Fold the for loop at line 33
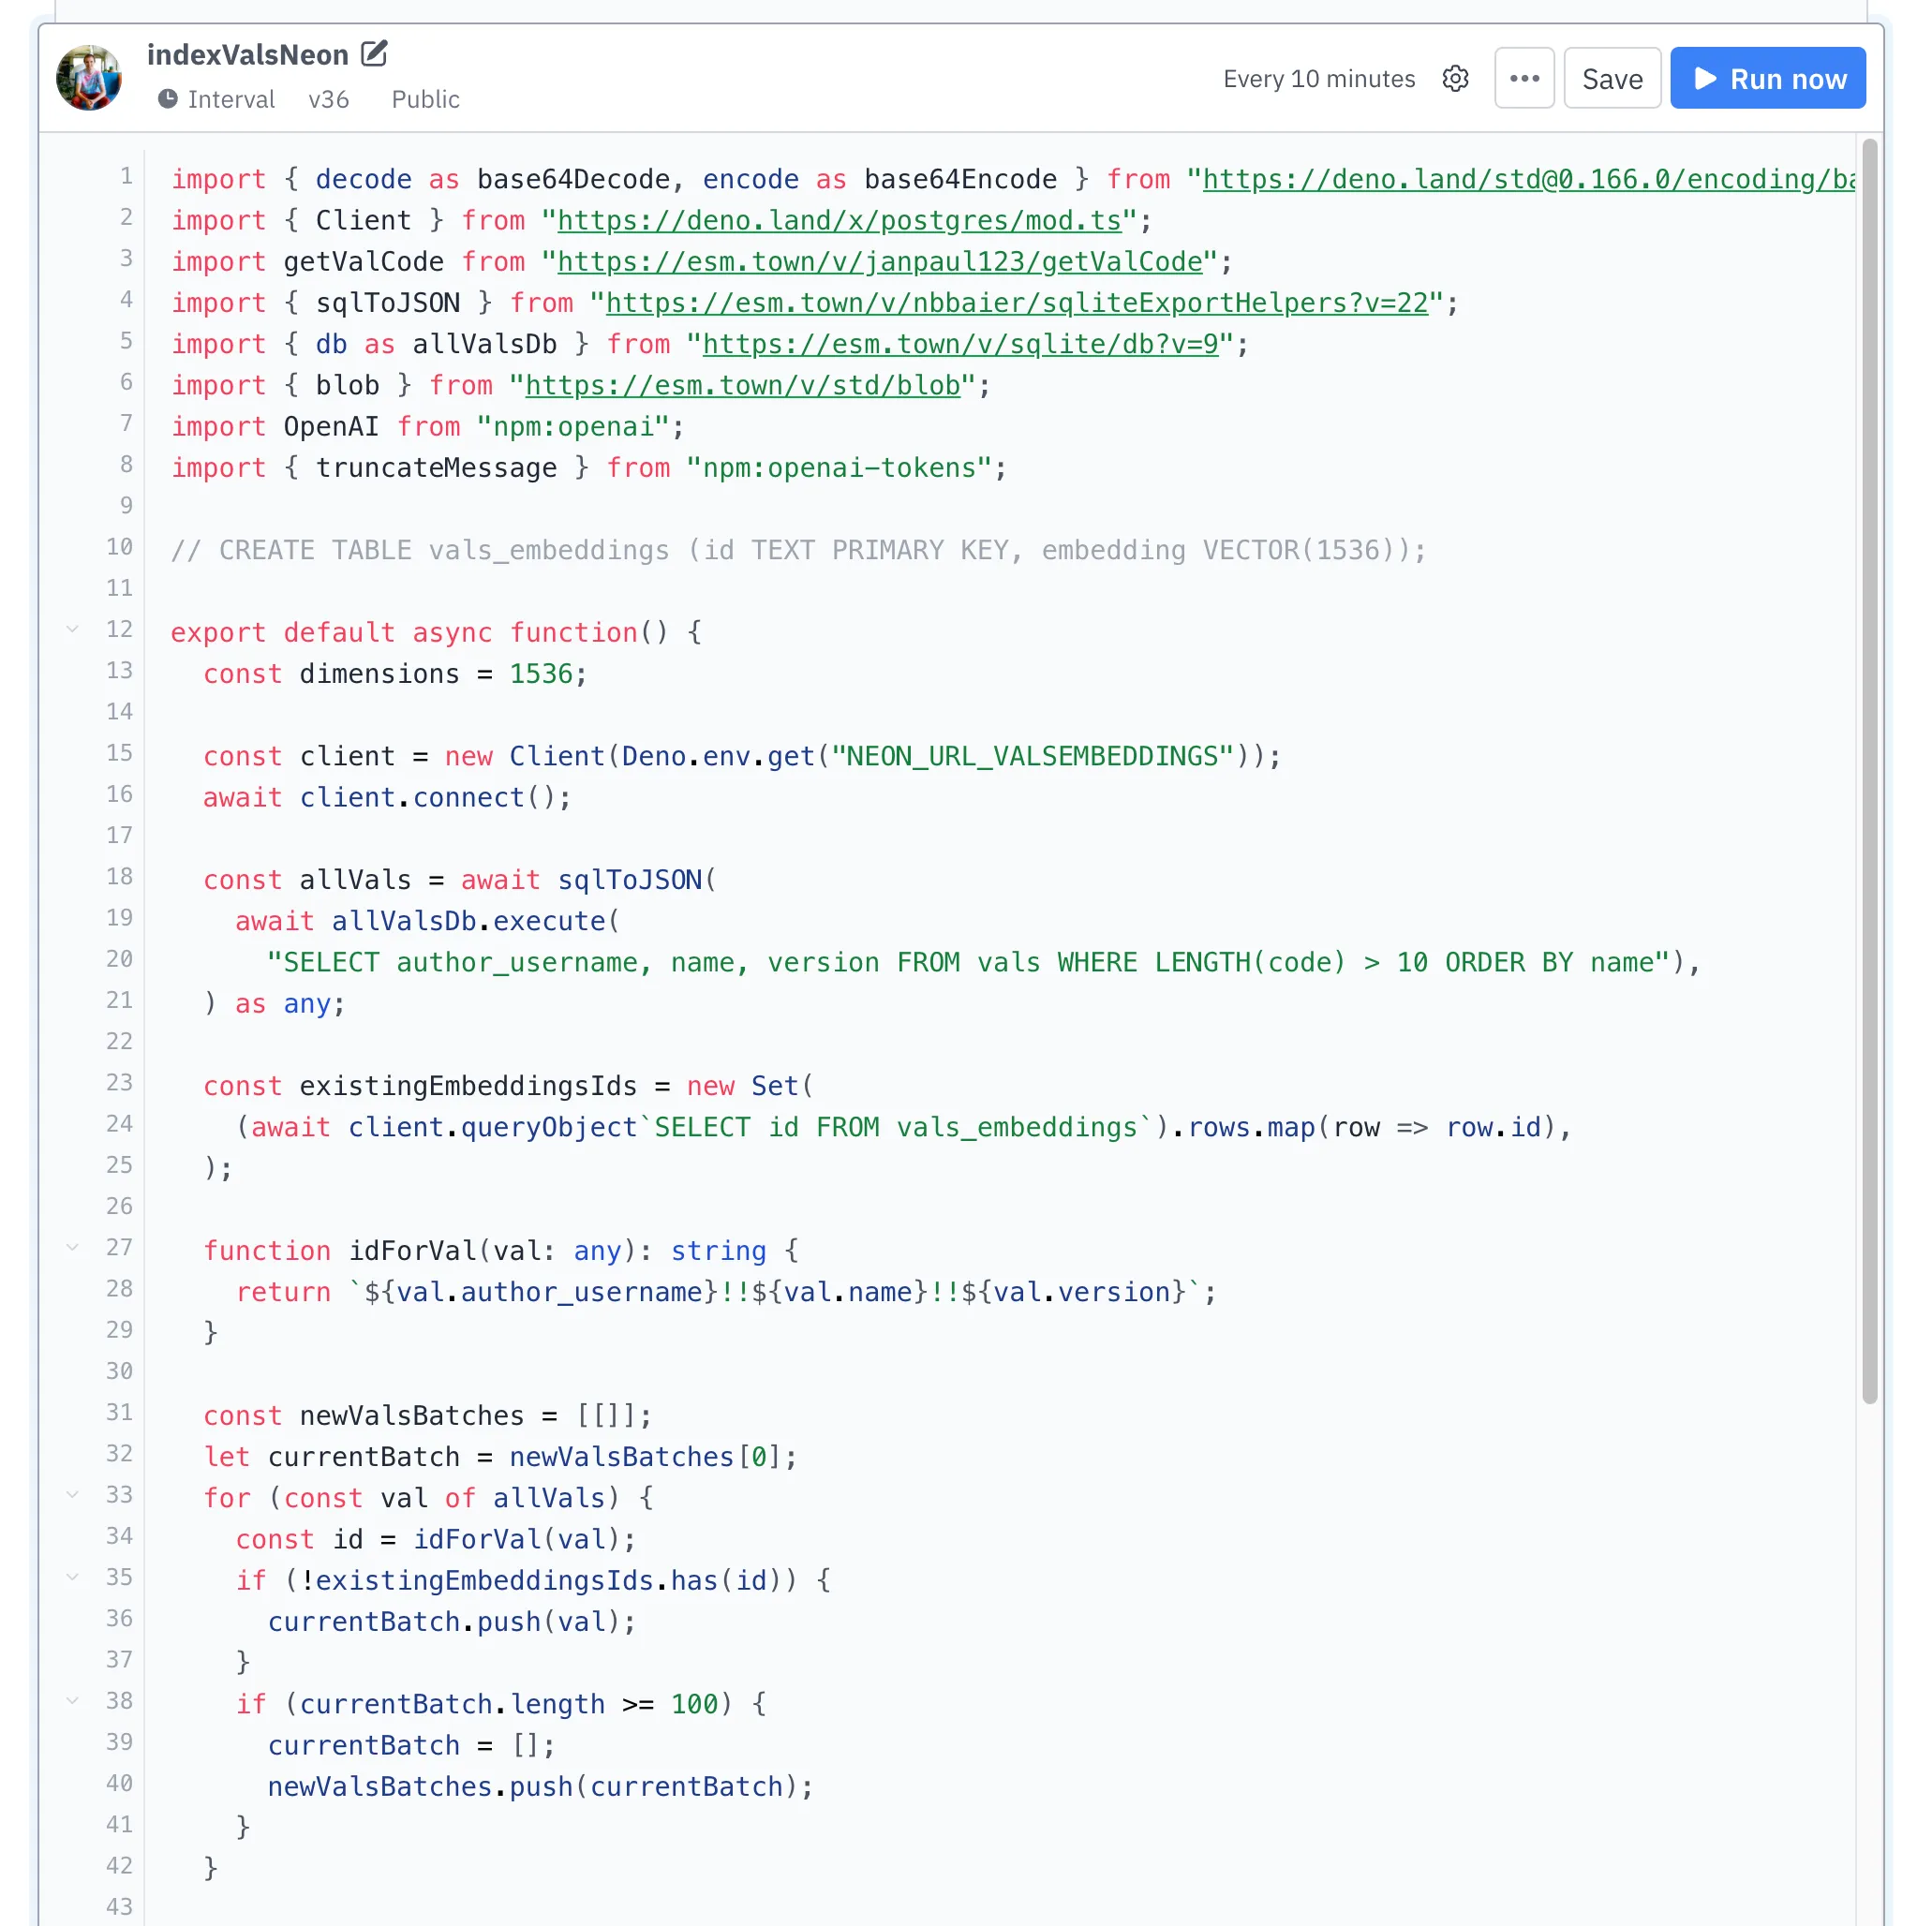Screen dimensions: 1932x1926 [73, 1494]
